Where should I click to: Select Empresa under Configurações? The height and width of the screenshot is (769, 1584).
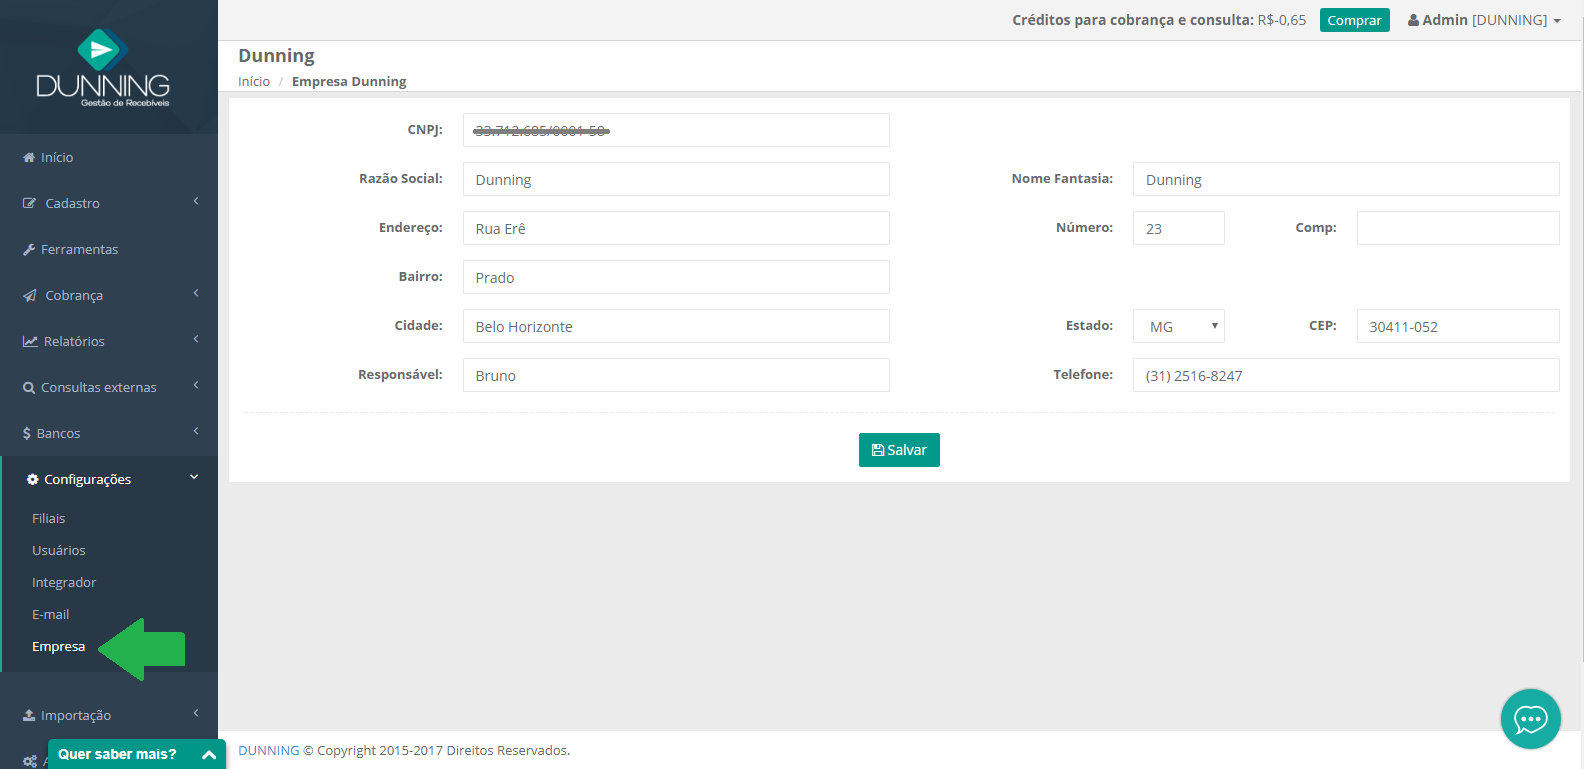pos(58,646)
